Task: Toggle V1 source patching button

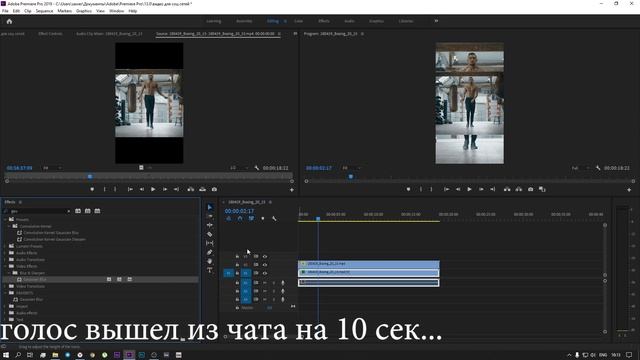Action: (229, 273)
